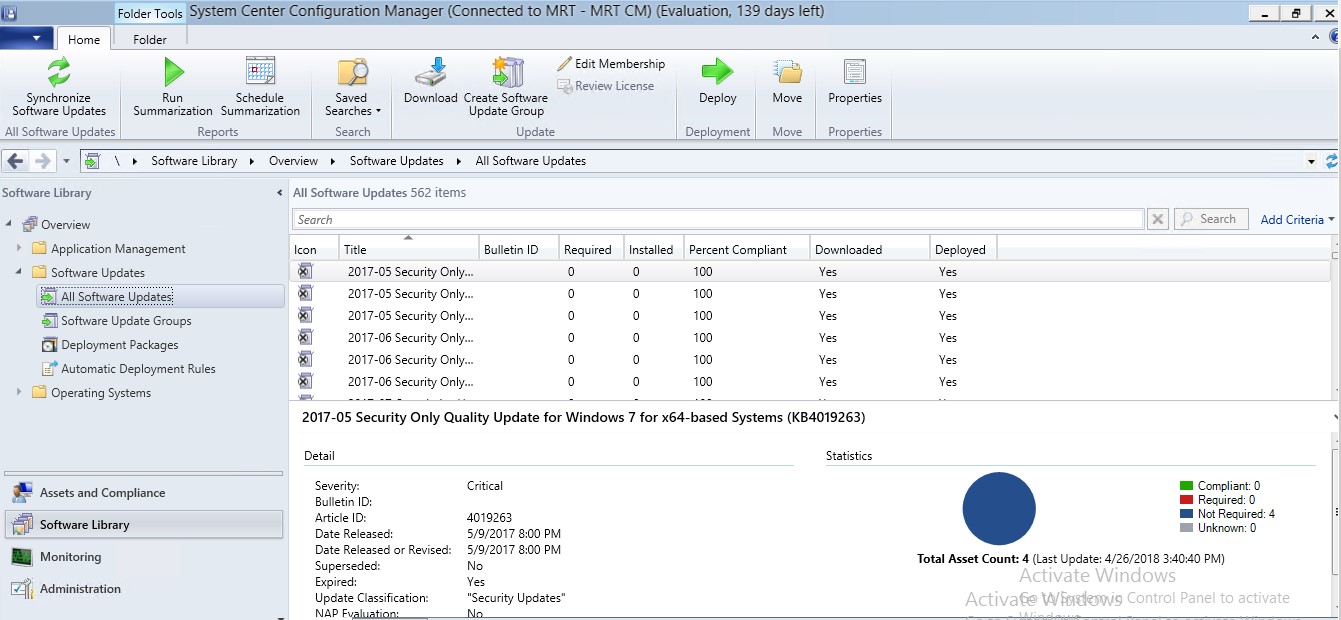Select the Home ribbon tab
Image resolution: width=1341 pixels, height=620 pixels.
click(x=84, y=40)
